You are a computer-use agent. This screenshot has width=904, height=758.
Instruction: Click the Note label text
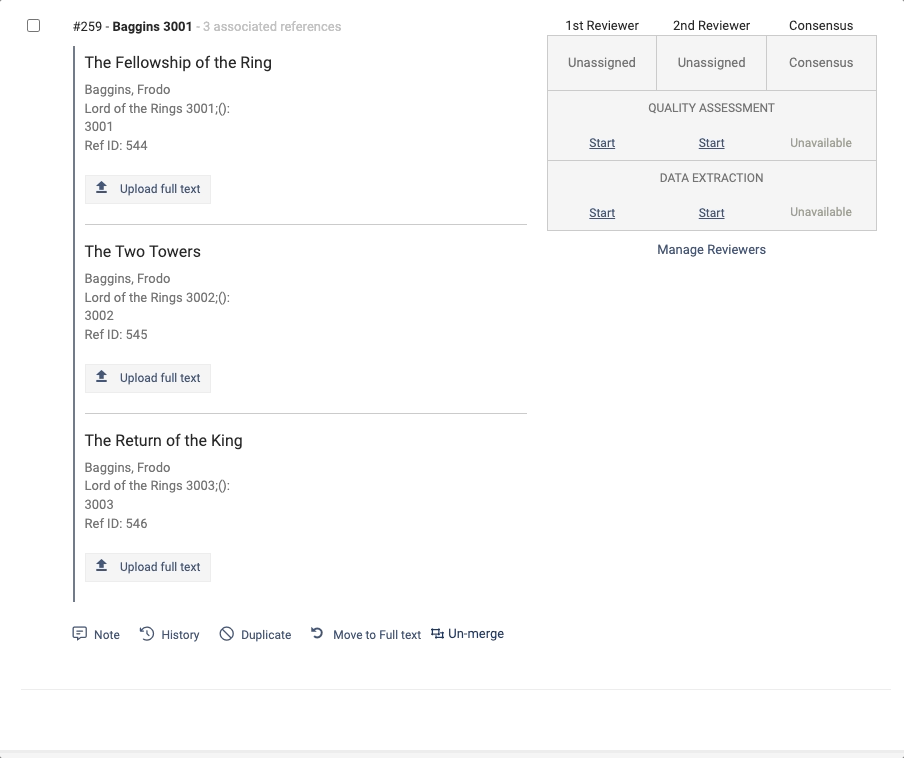pyautogui.click(x=107, y=635)
